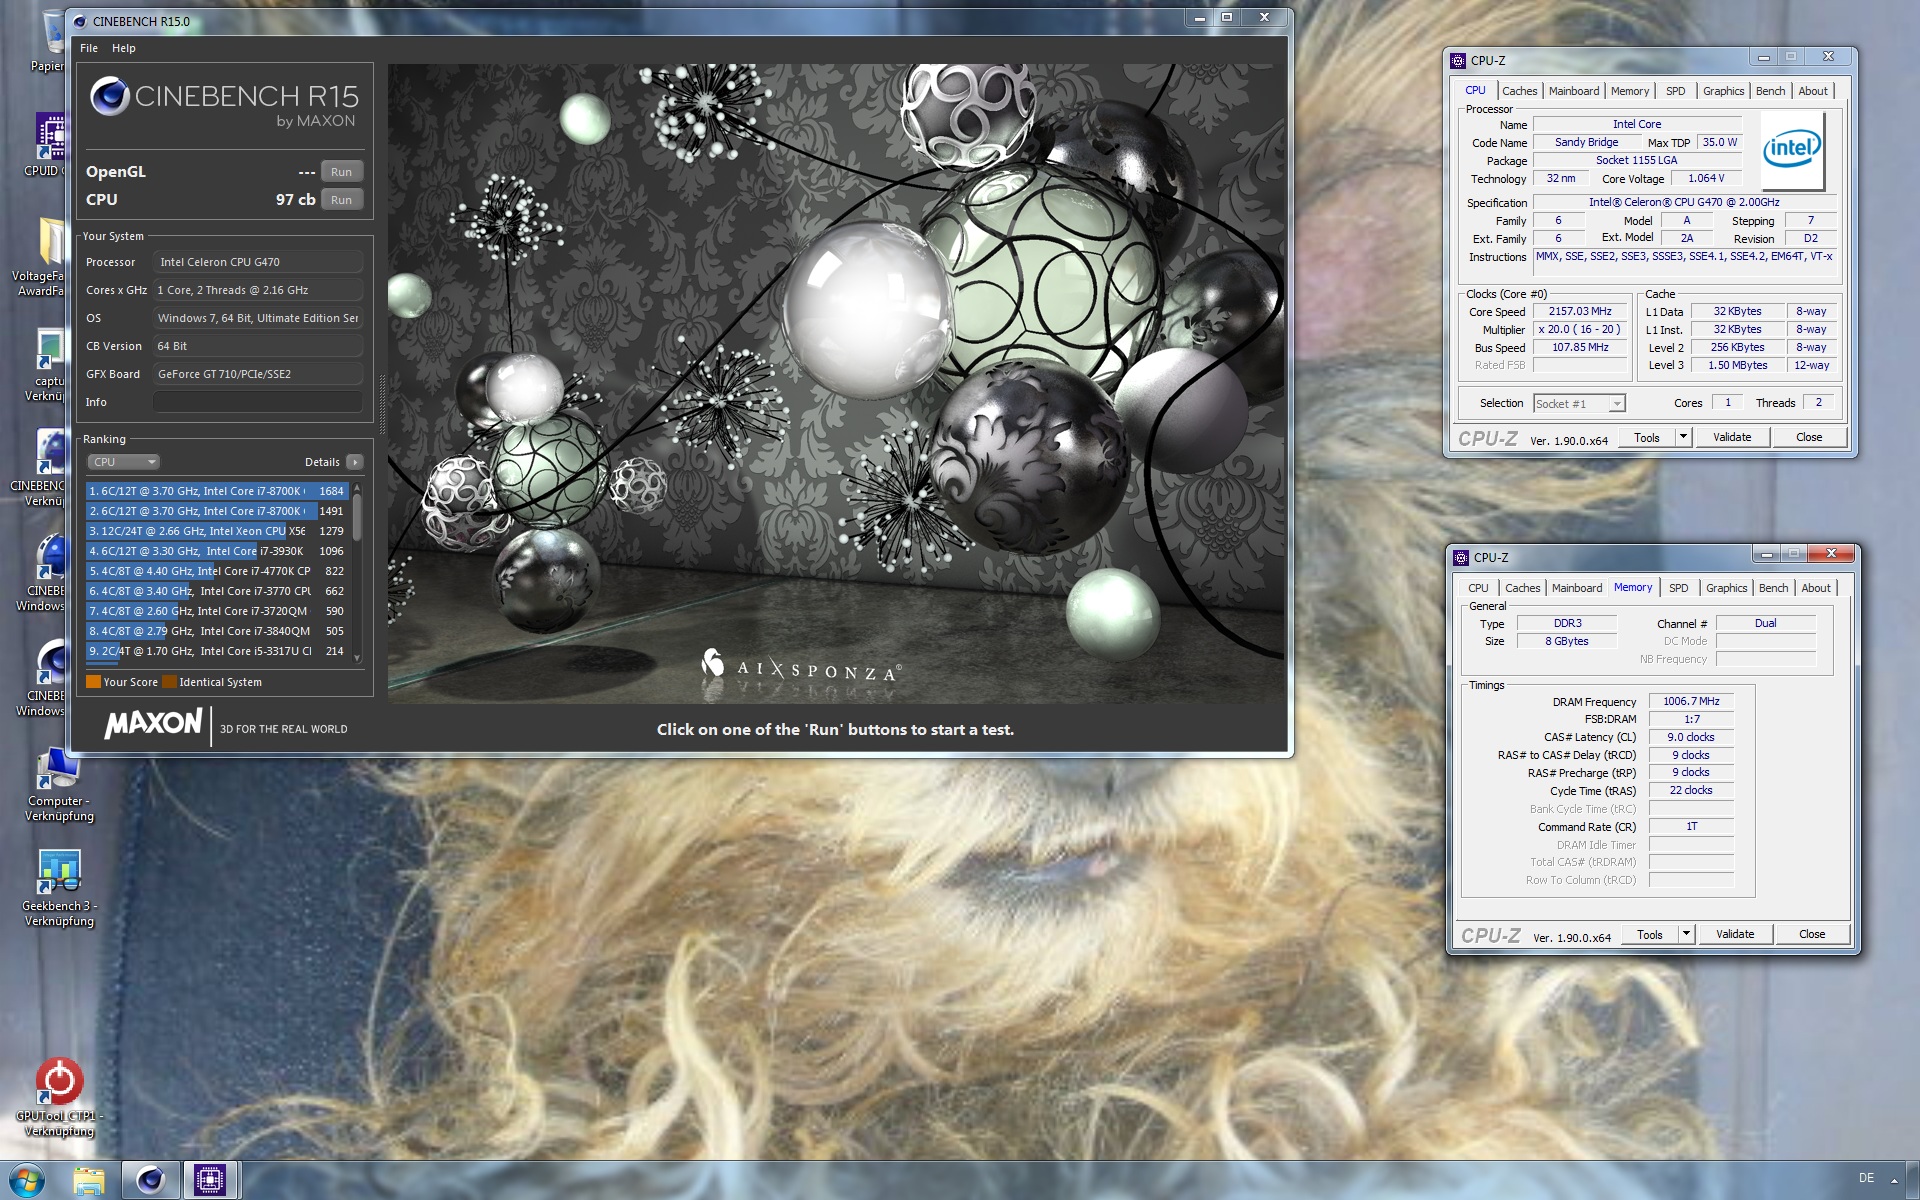This screenshot has height=1200, width=1920.
Task: Click the orange Your Score legend swatch
Action: point(93,682)
